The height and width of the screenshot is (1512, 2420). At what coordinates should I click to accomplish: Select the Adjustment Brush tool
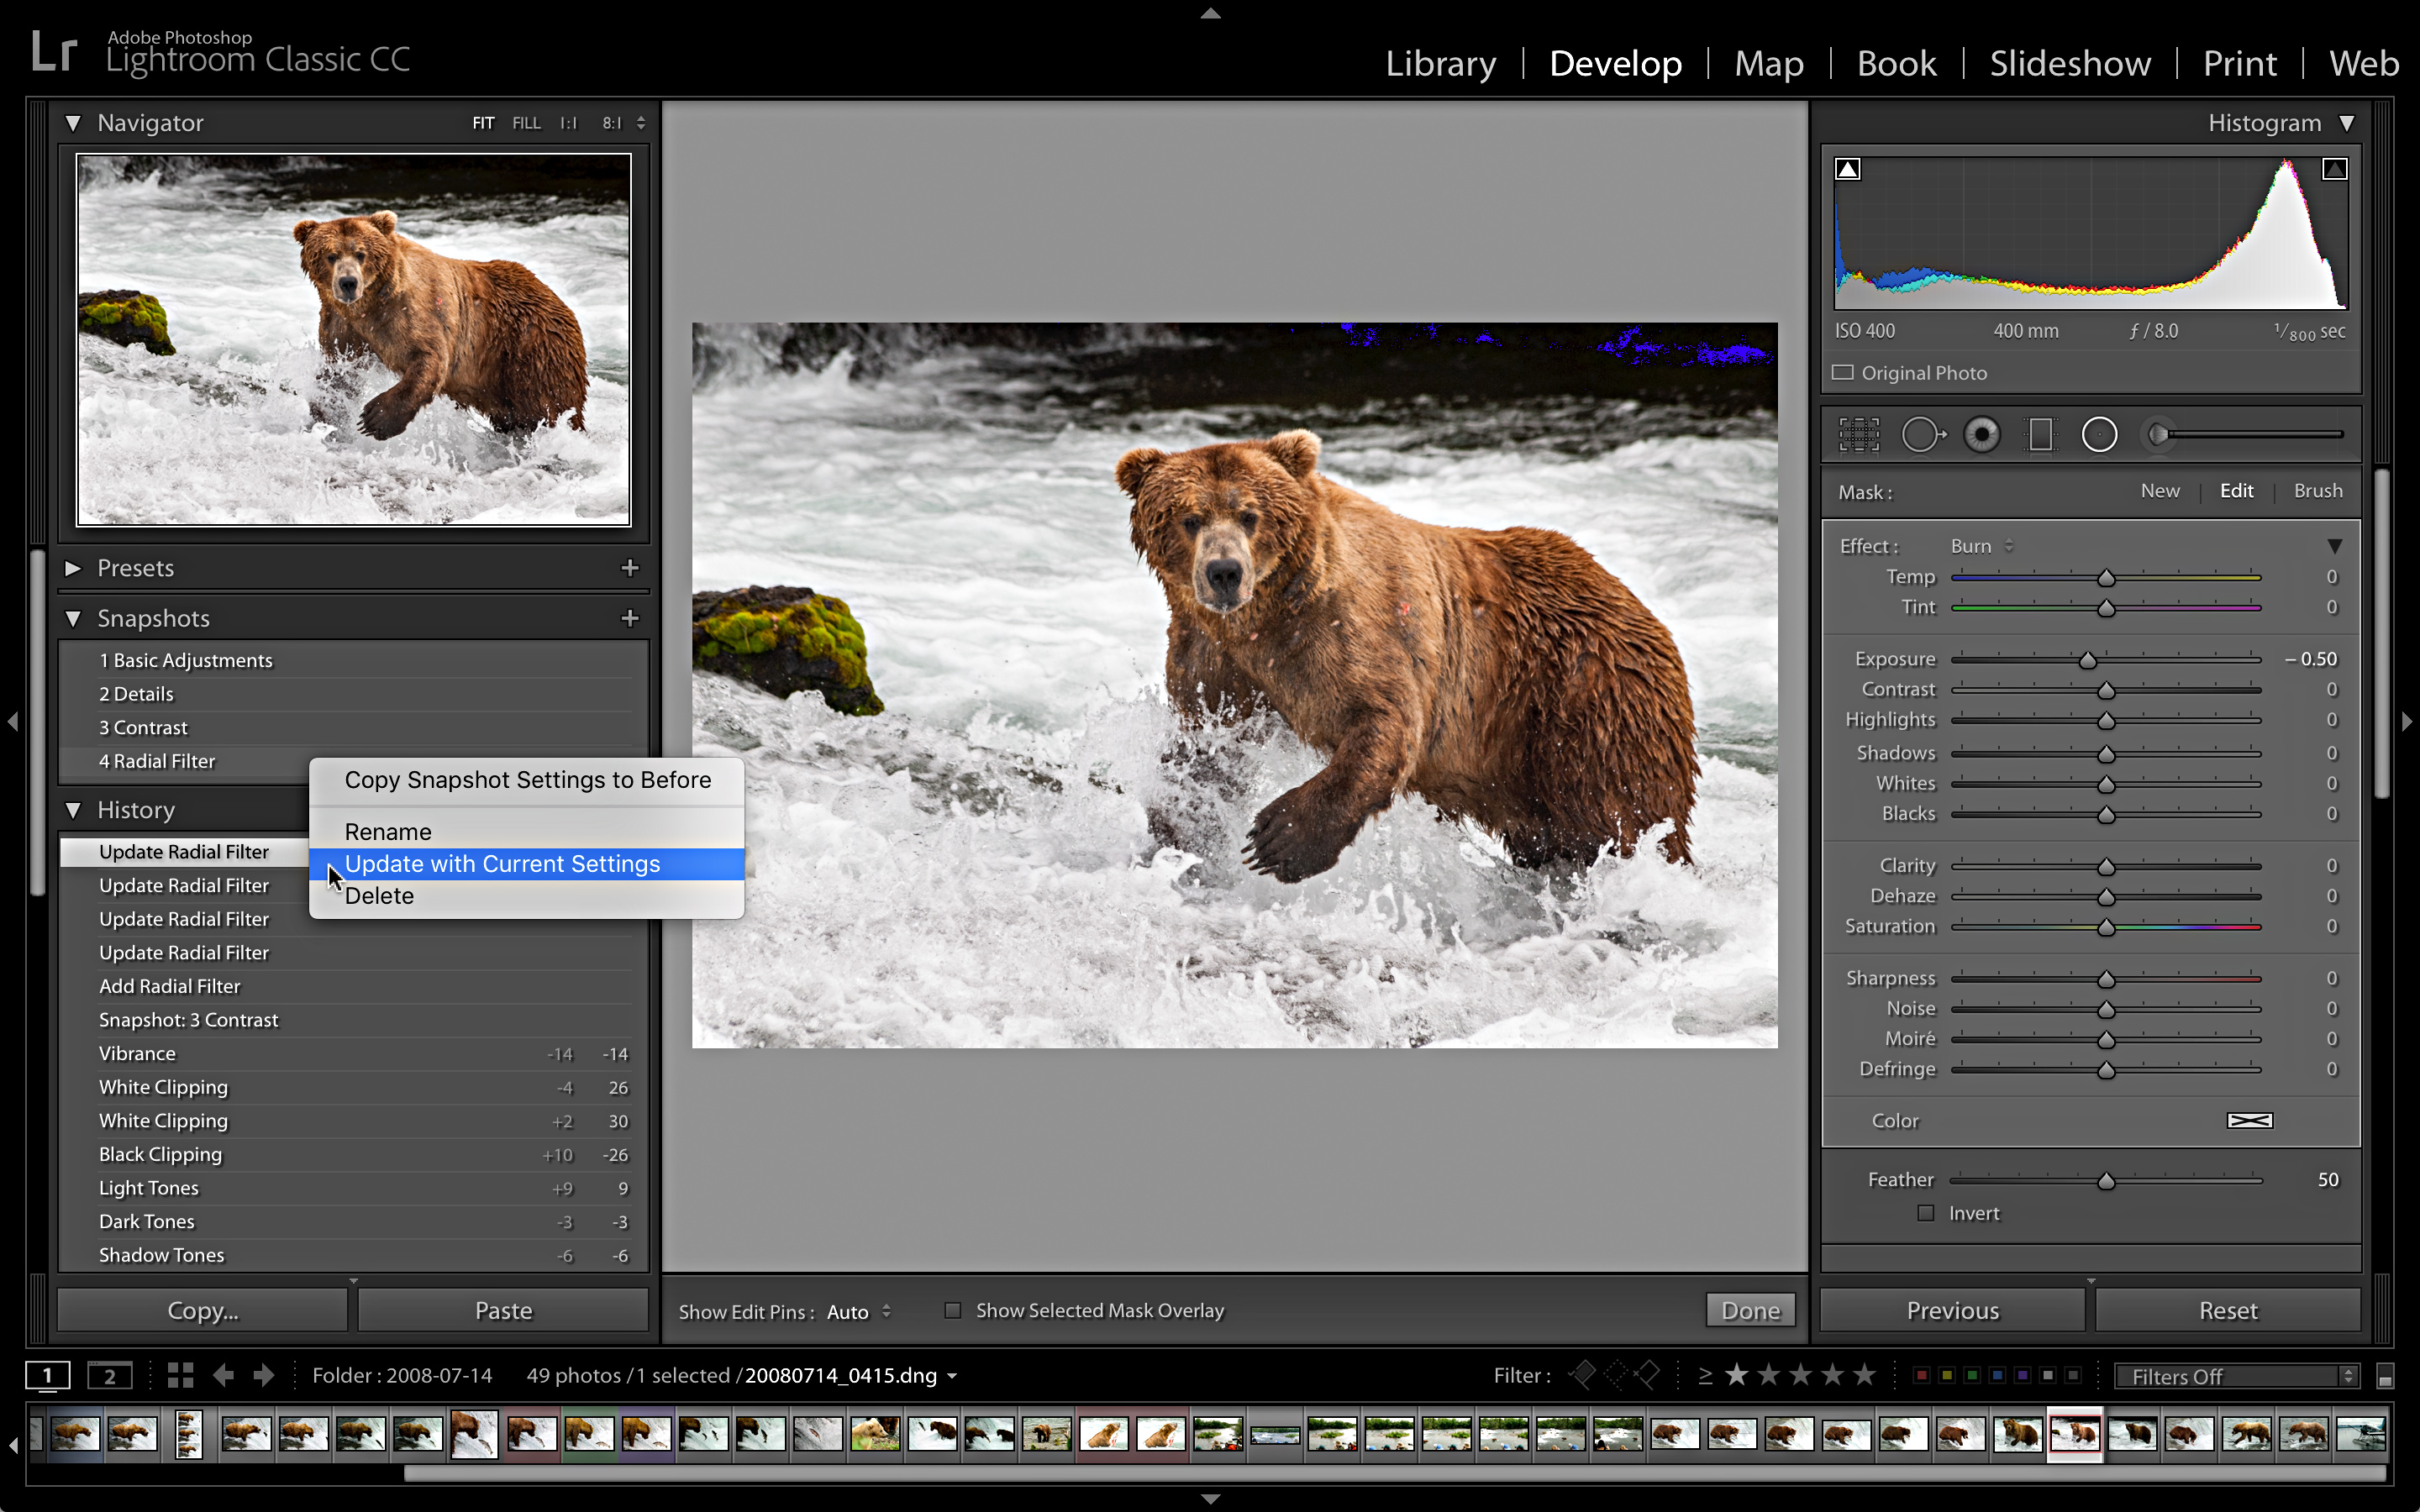tap(2155, 433)
